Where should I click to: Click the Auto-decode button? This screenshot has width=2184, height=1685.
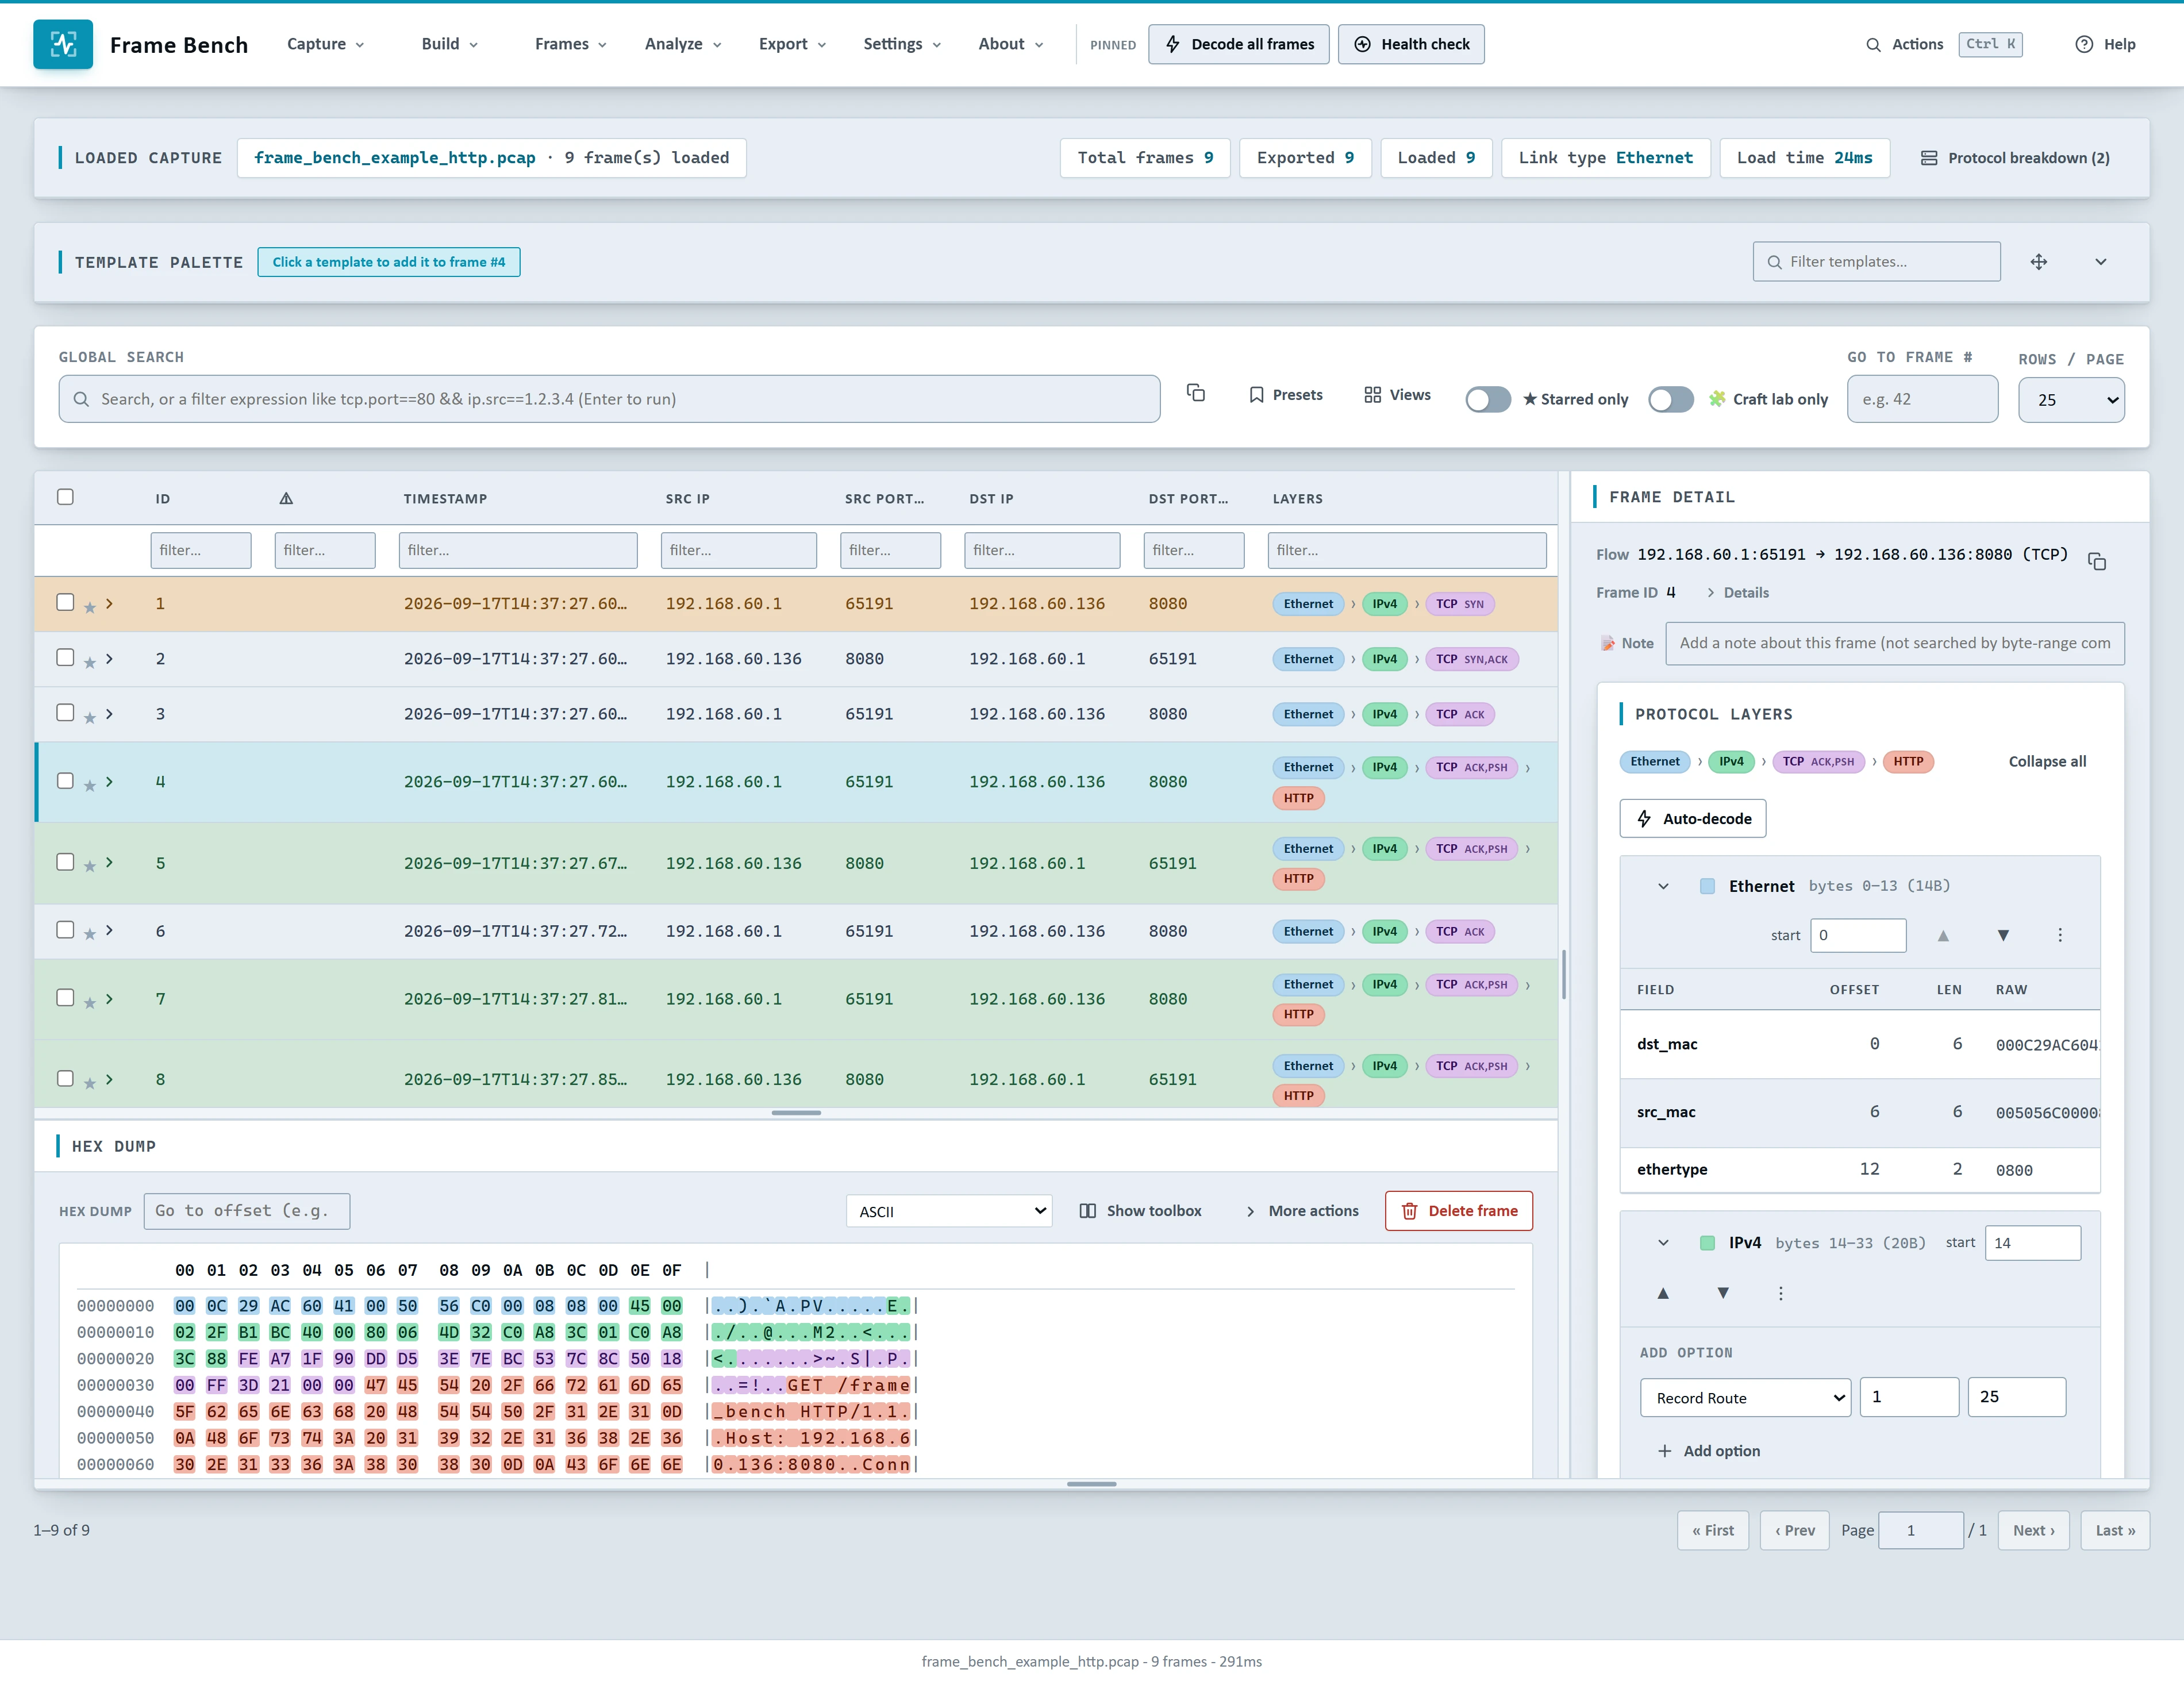click(1693, 818)
